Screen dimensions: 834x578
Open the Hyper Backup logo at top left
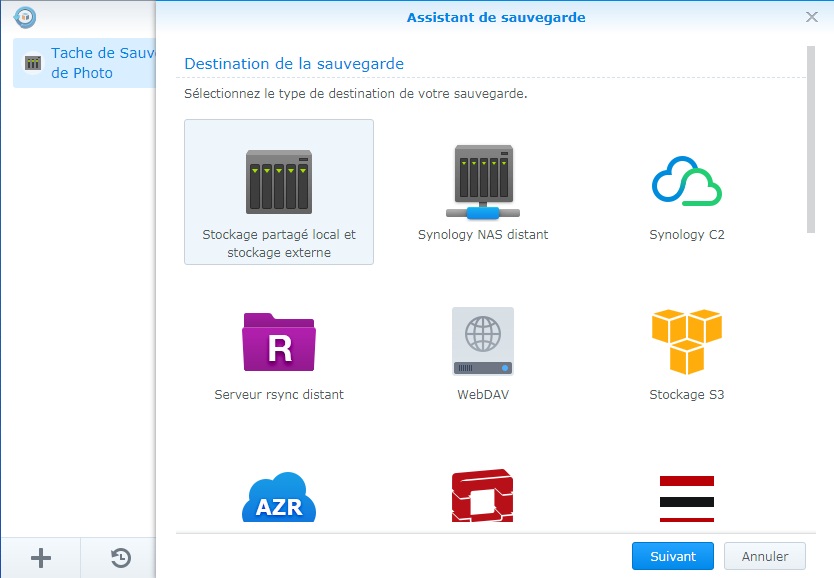(25, 17)
